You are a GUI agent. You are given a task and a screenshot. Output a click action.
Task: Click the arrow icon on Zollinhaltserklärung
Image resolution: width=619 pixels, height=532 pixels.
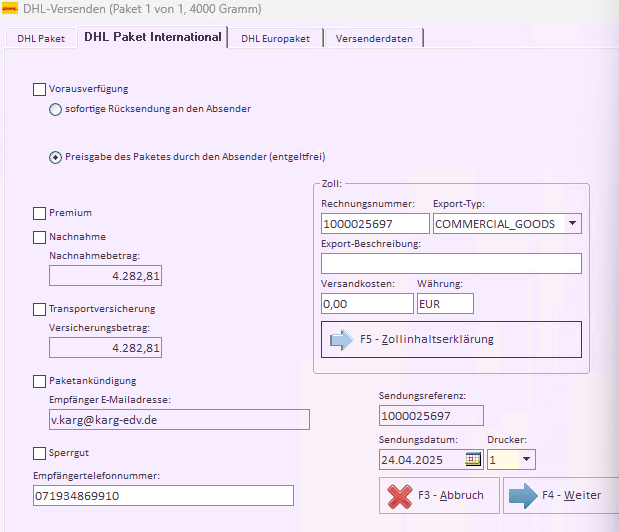tap(341, 340)
